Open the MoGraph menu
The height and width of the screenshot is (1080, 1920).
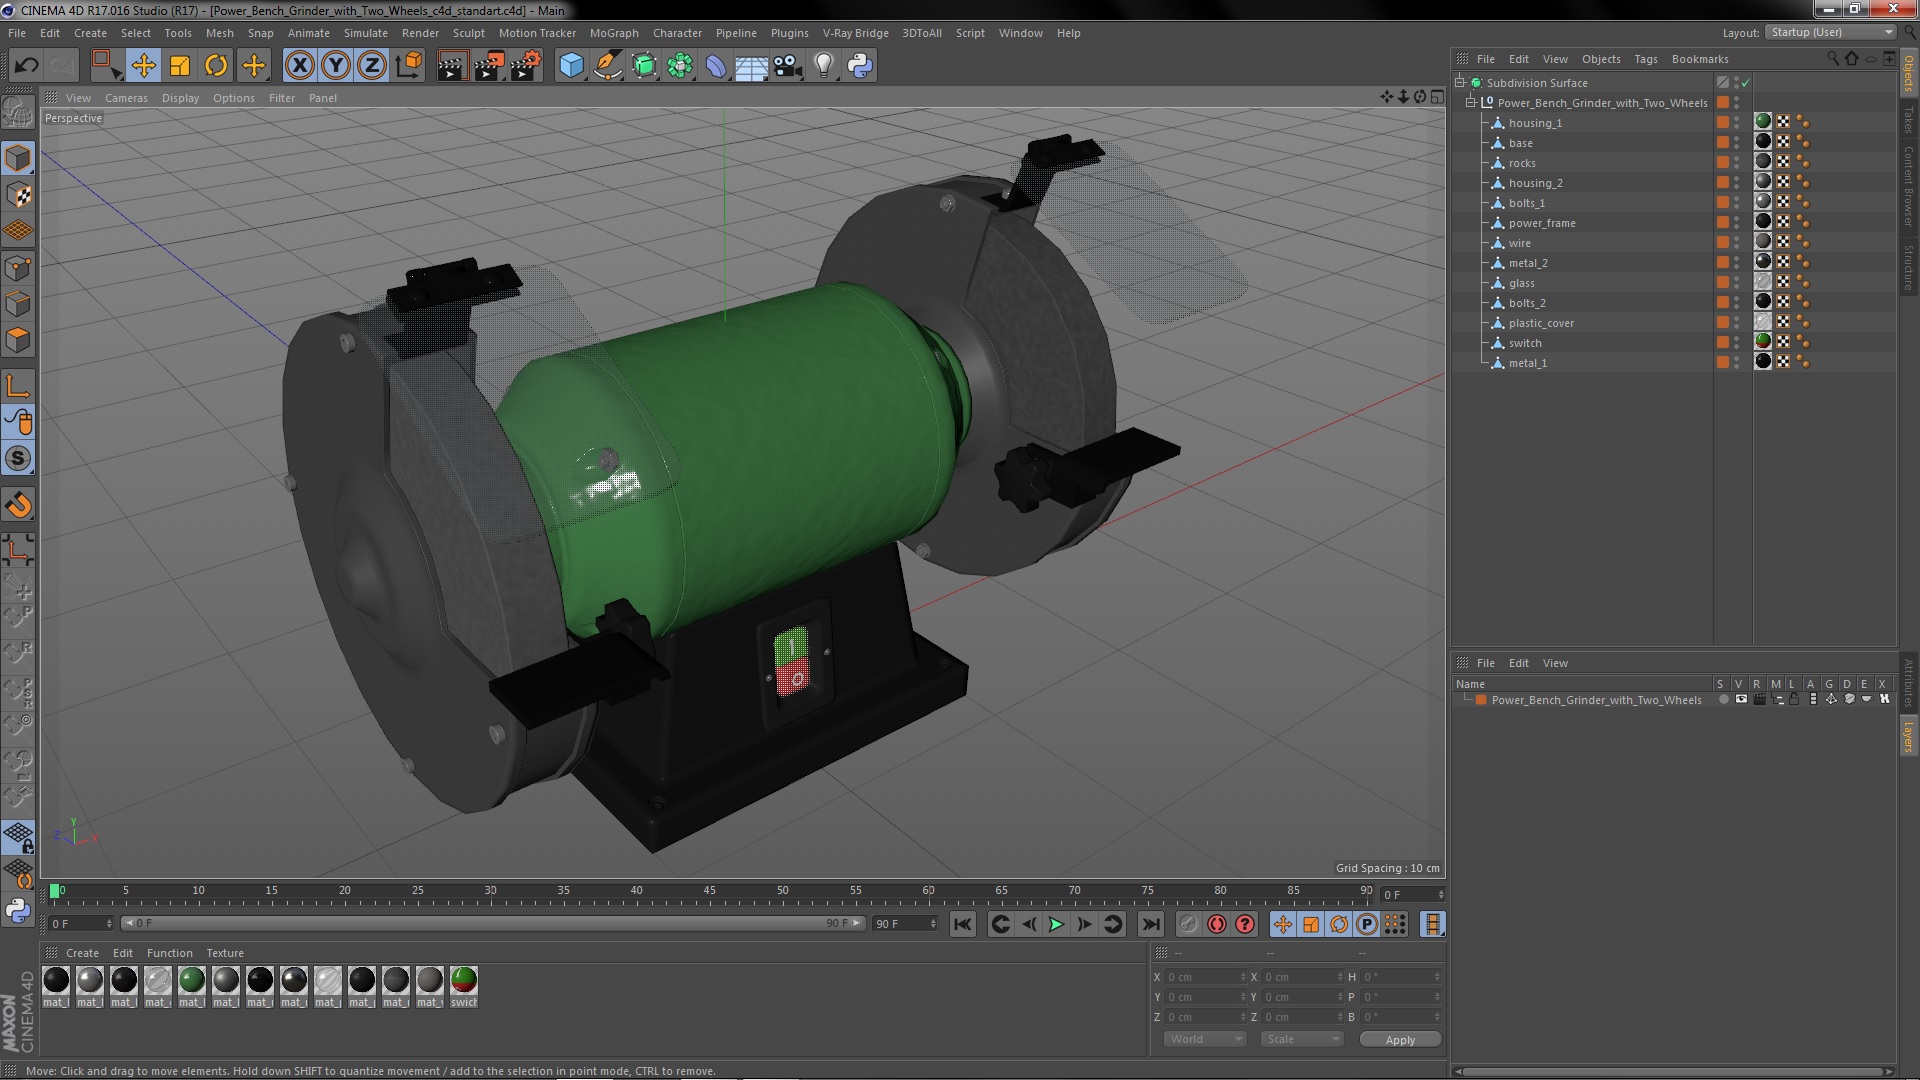(613, 33)
